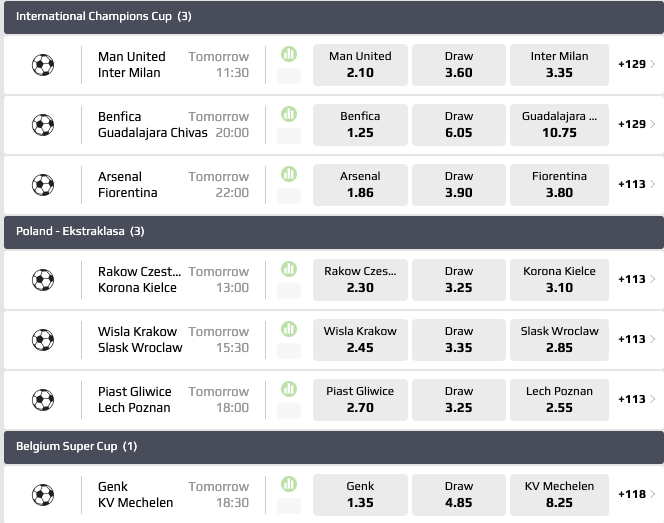Click soccer ball icon beside Arsenal vs Fiorentina
Viewport: 664px width, 523px height.
43,185
